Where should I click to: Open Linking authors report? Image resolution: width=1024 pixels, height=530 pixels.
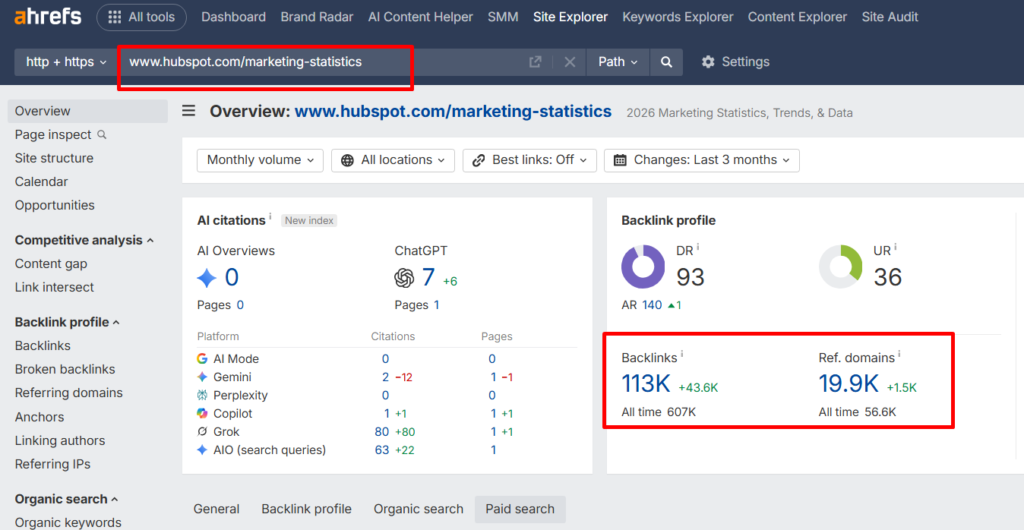(60, 441)
